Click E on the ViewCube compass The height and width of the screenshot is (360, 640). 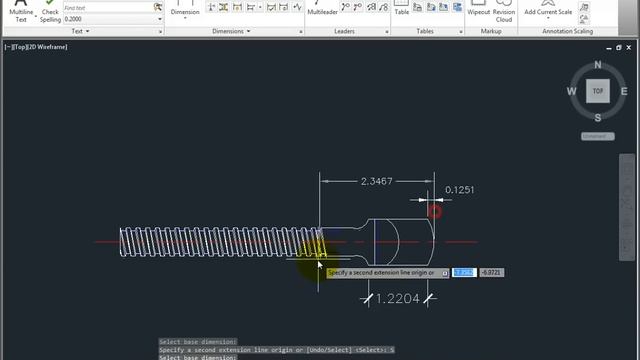[x=624, y=91]
